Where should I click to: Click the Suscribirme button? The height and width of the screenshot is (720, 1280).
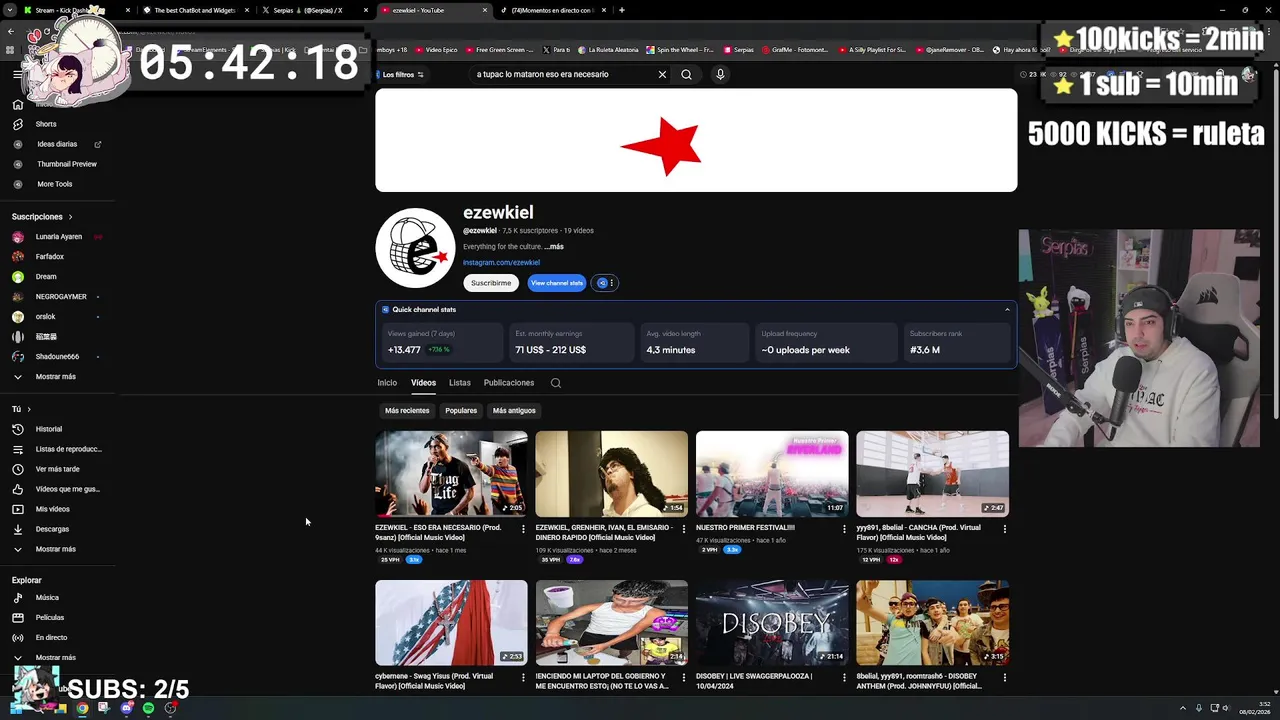coord(491,283)
